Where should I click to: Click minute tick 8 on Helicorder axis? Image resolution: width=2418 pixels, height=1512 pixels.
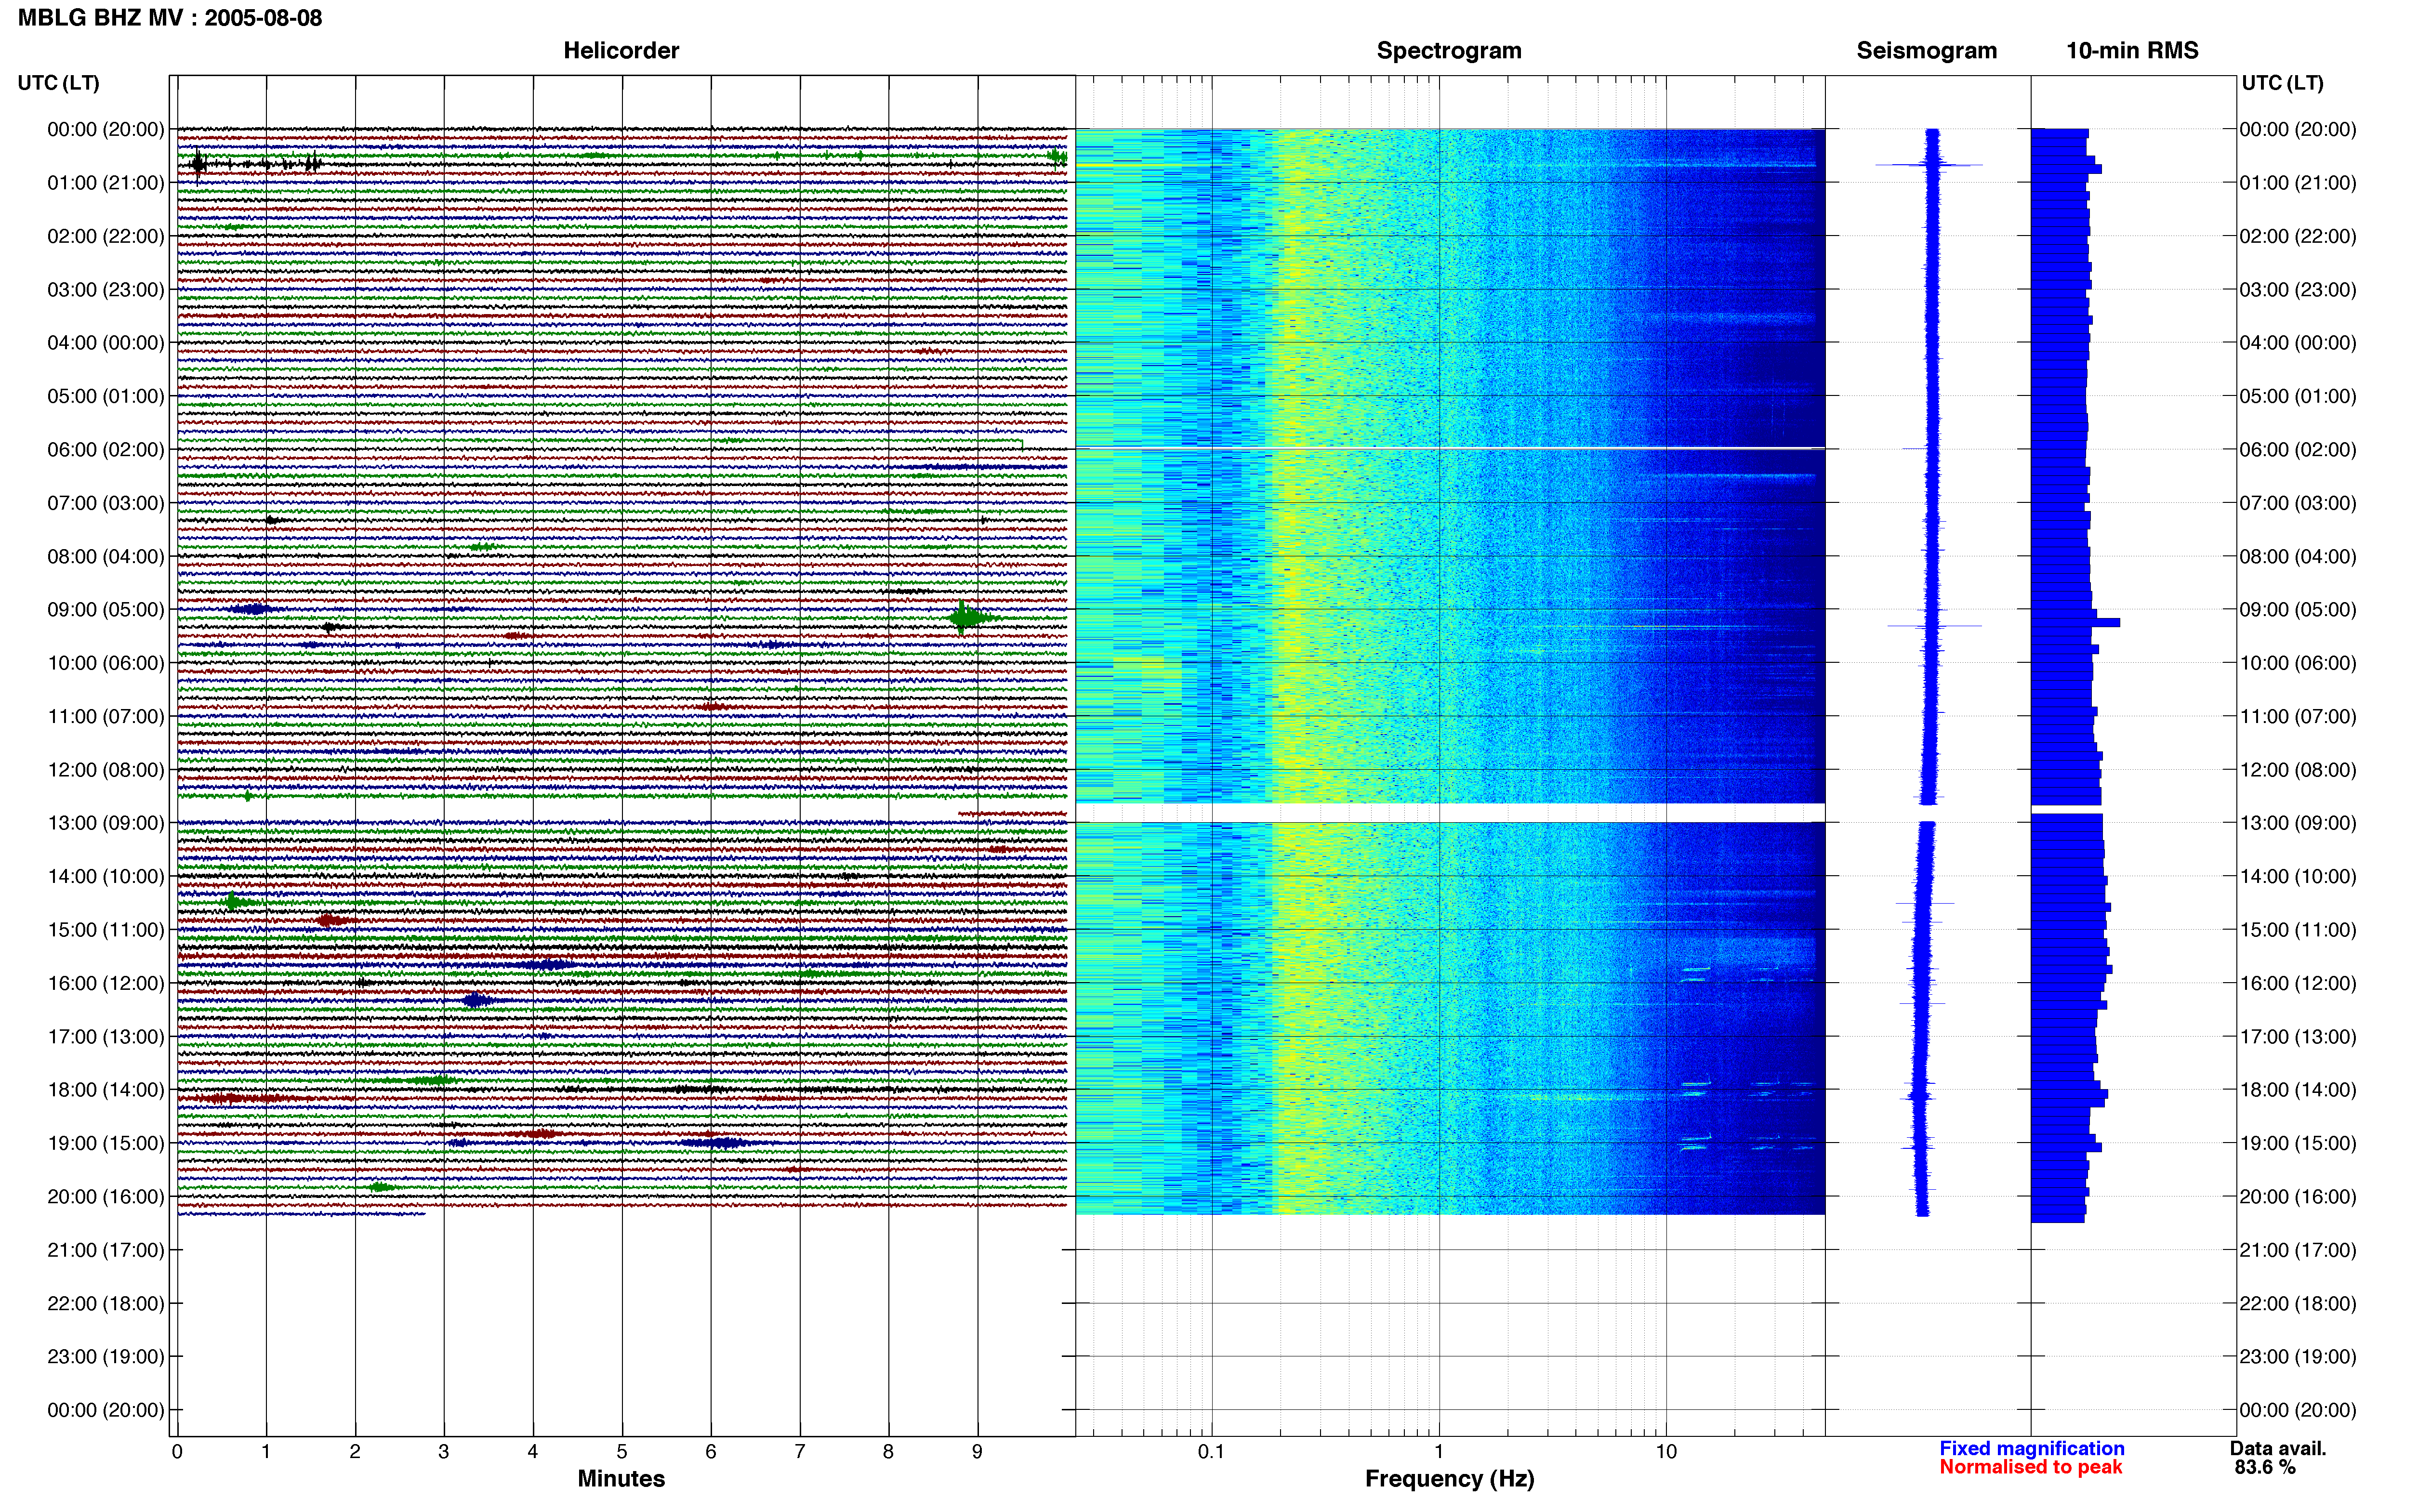[x=888, y=1452]
